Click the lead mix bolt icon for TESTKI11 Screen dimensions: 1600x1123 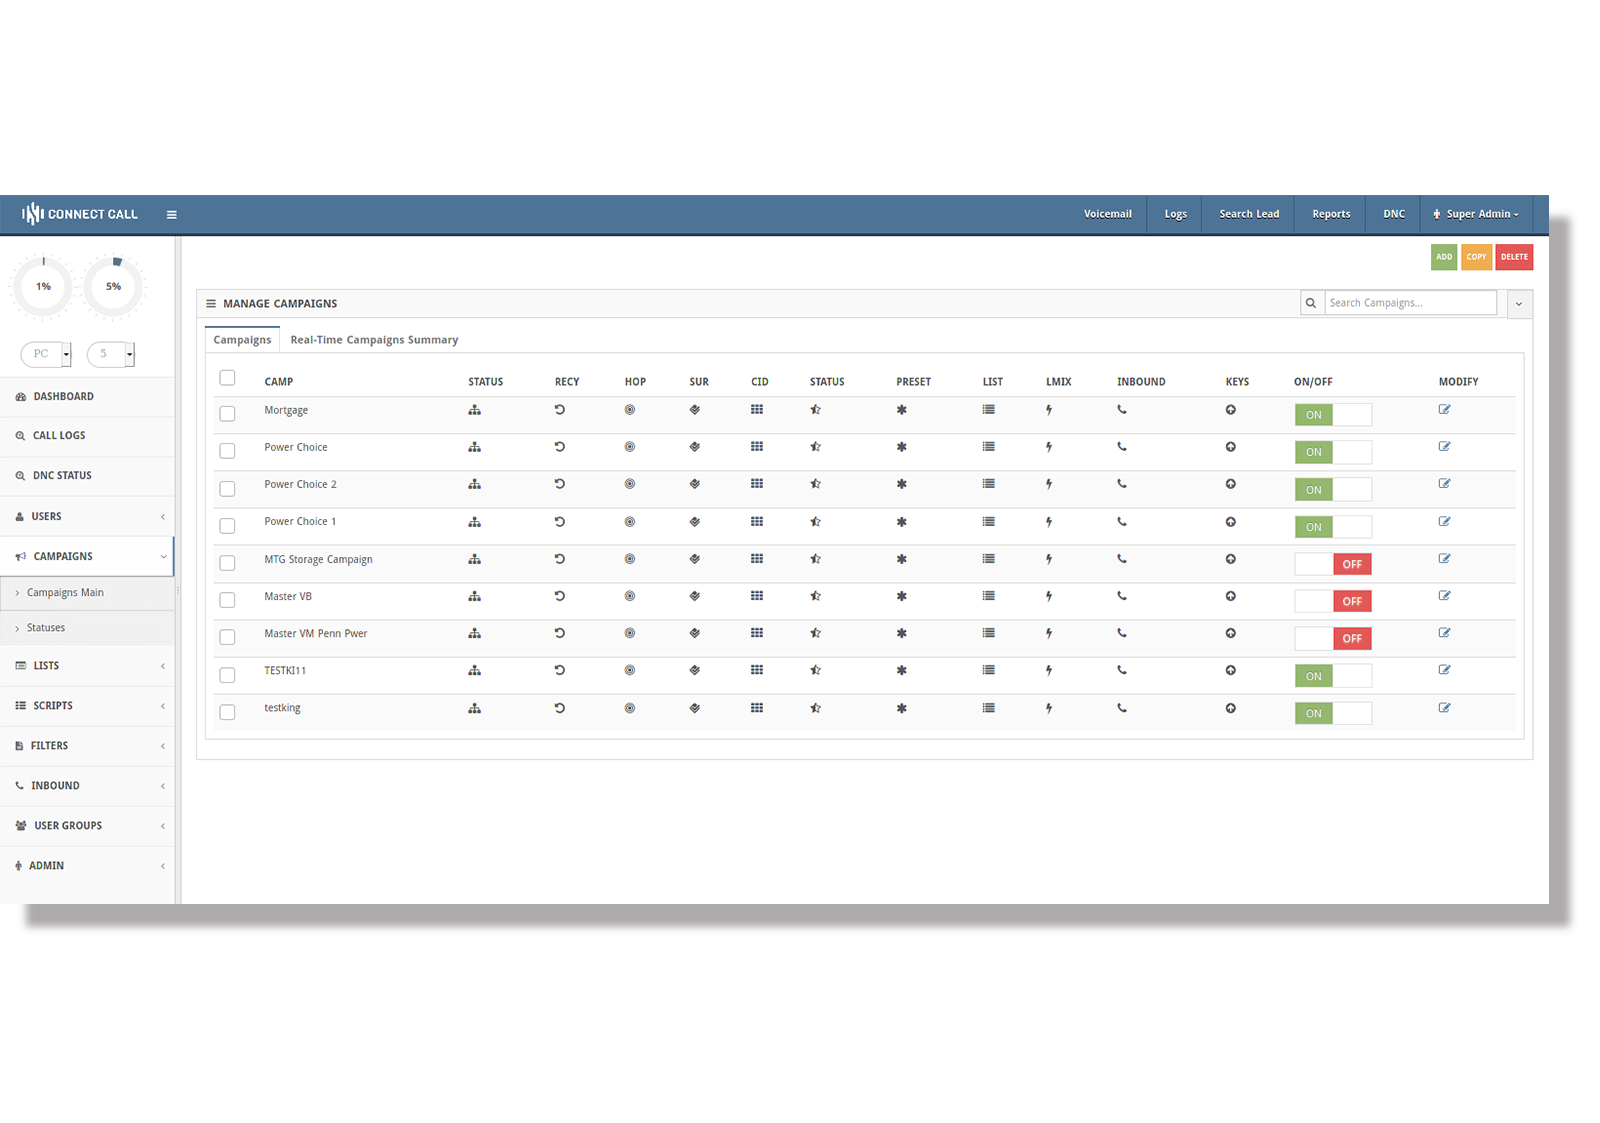(x=1049, y=671)
